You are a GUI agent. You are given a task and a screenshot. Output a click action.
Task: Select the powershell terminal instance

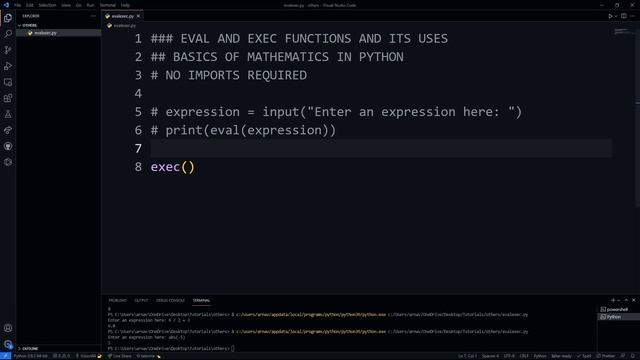click(x=618, y=309)
